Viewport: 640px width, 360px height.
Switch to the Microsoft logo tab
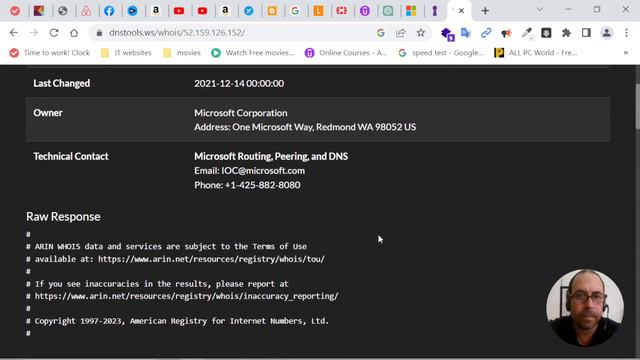pos(411,11)
